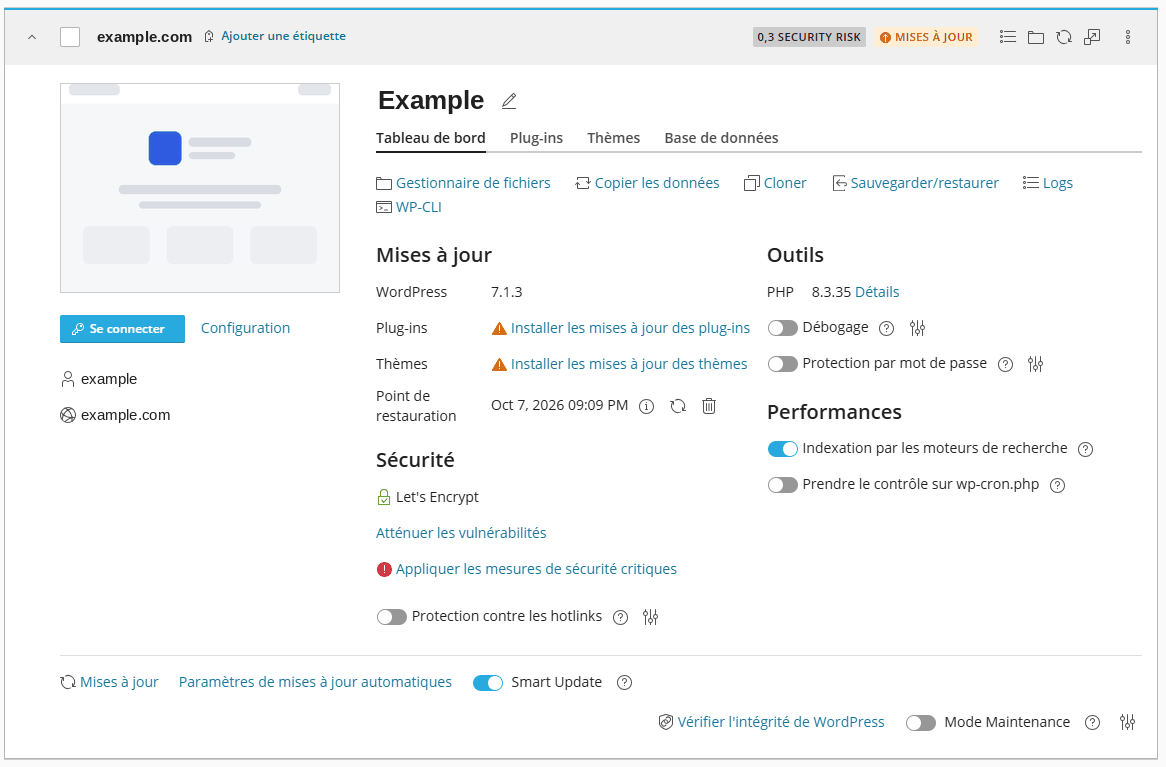Click the refresh icon in card header

pyautogui.click(x=1064, y=36)
